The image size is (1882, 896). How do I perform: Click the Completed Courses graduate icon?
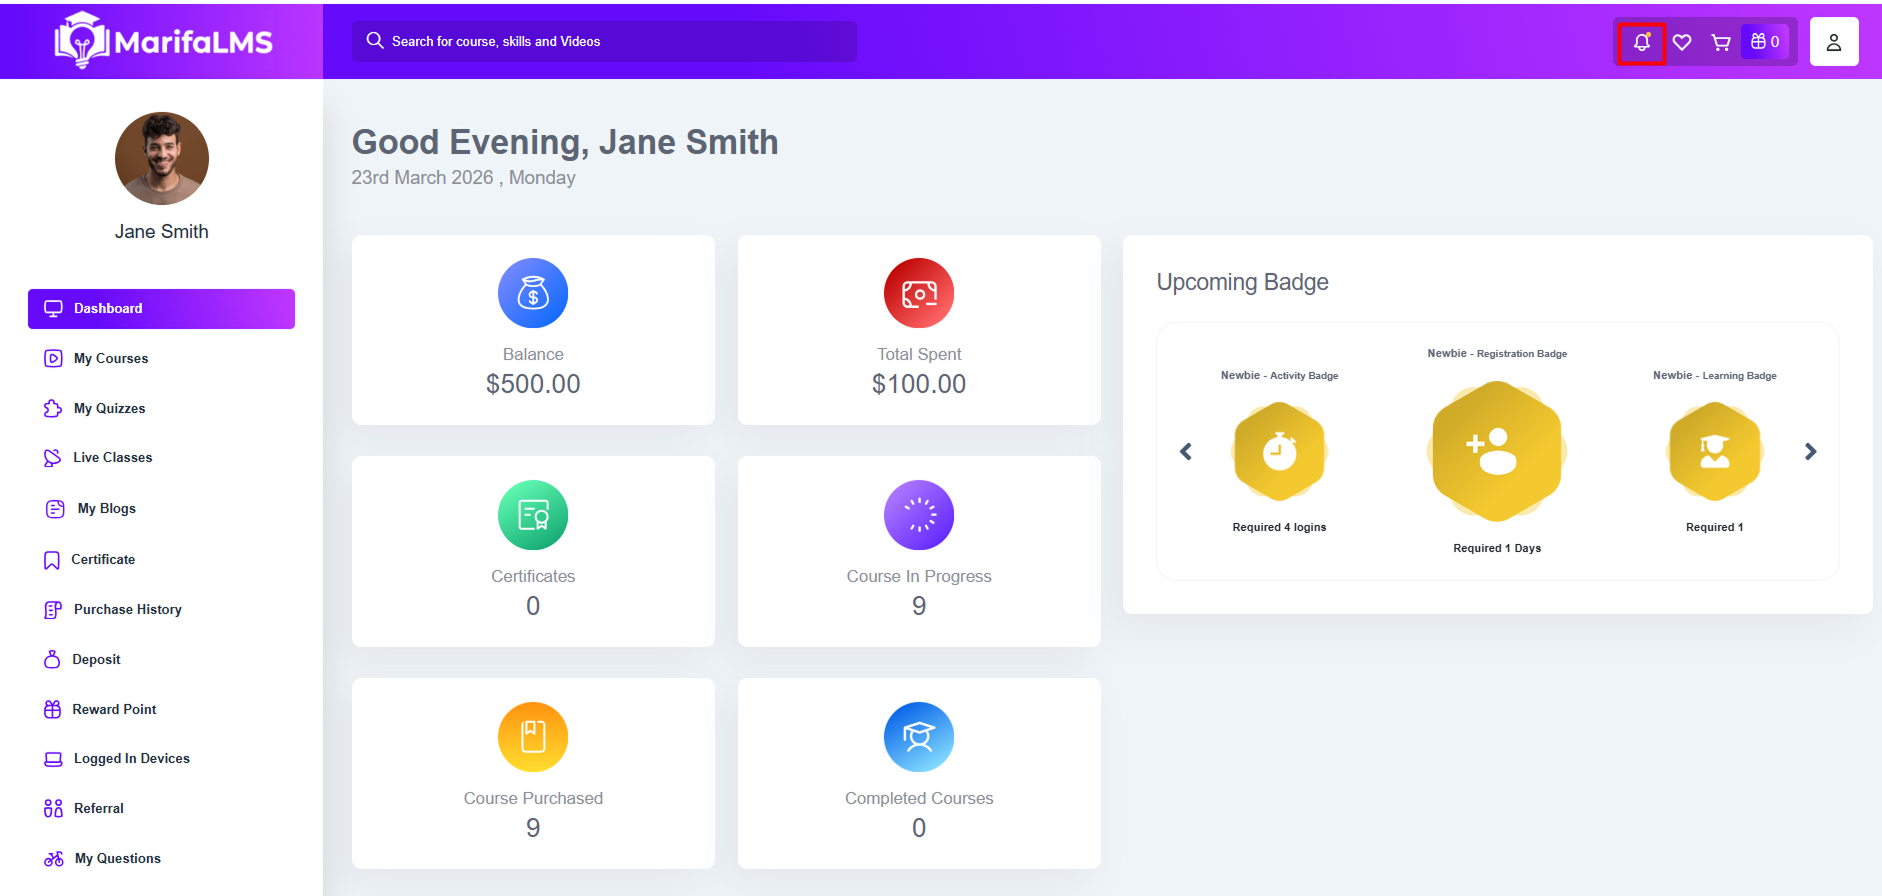(x=918, y=737)
